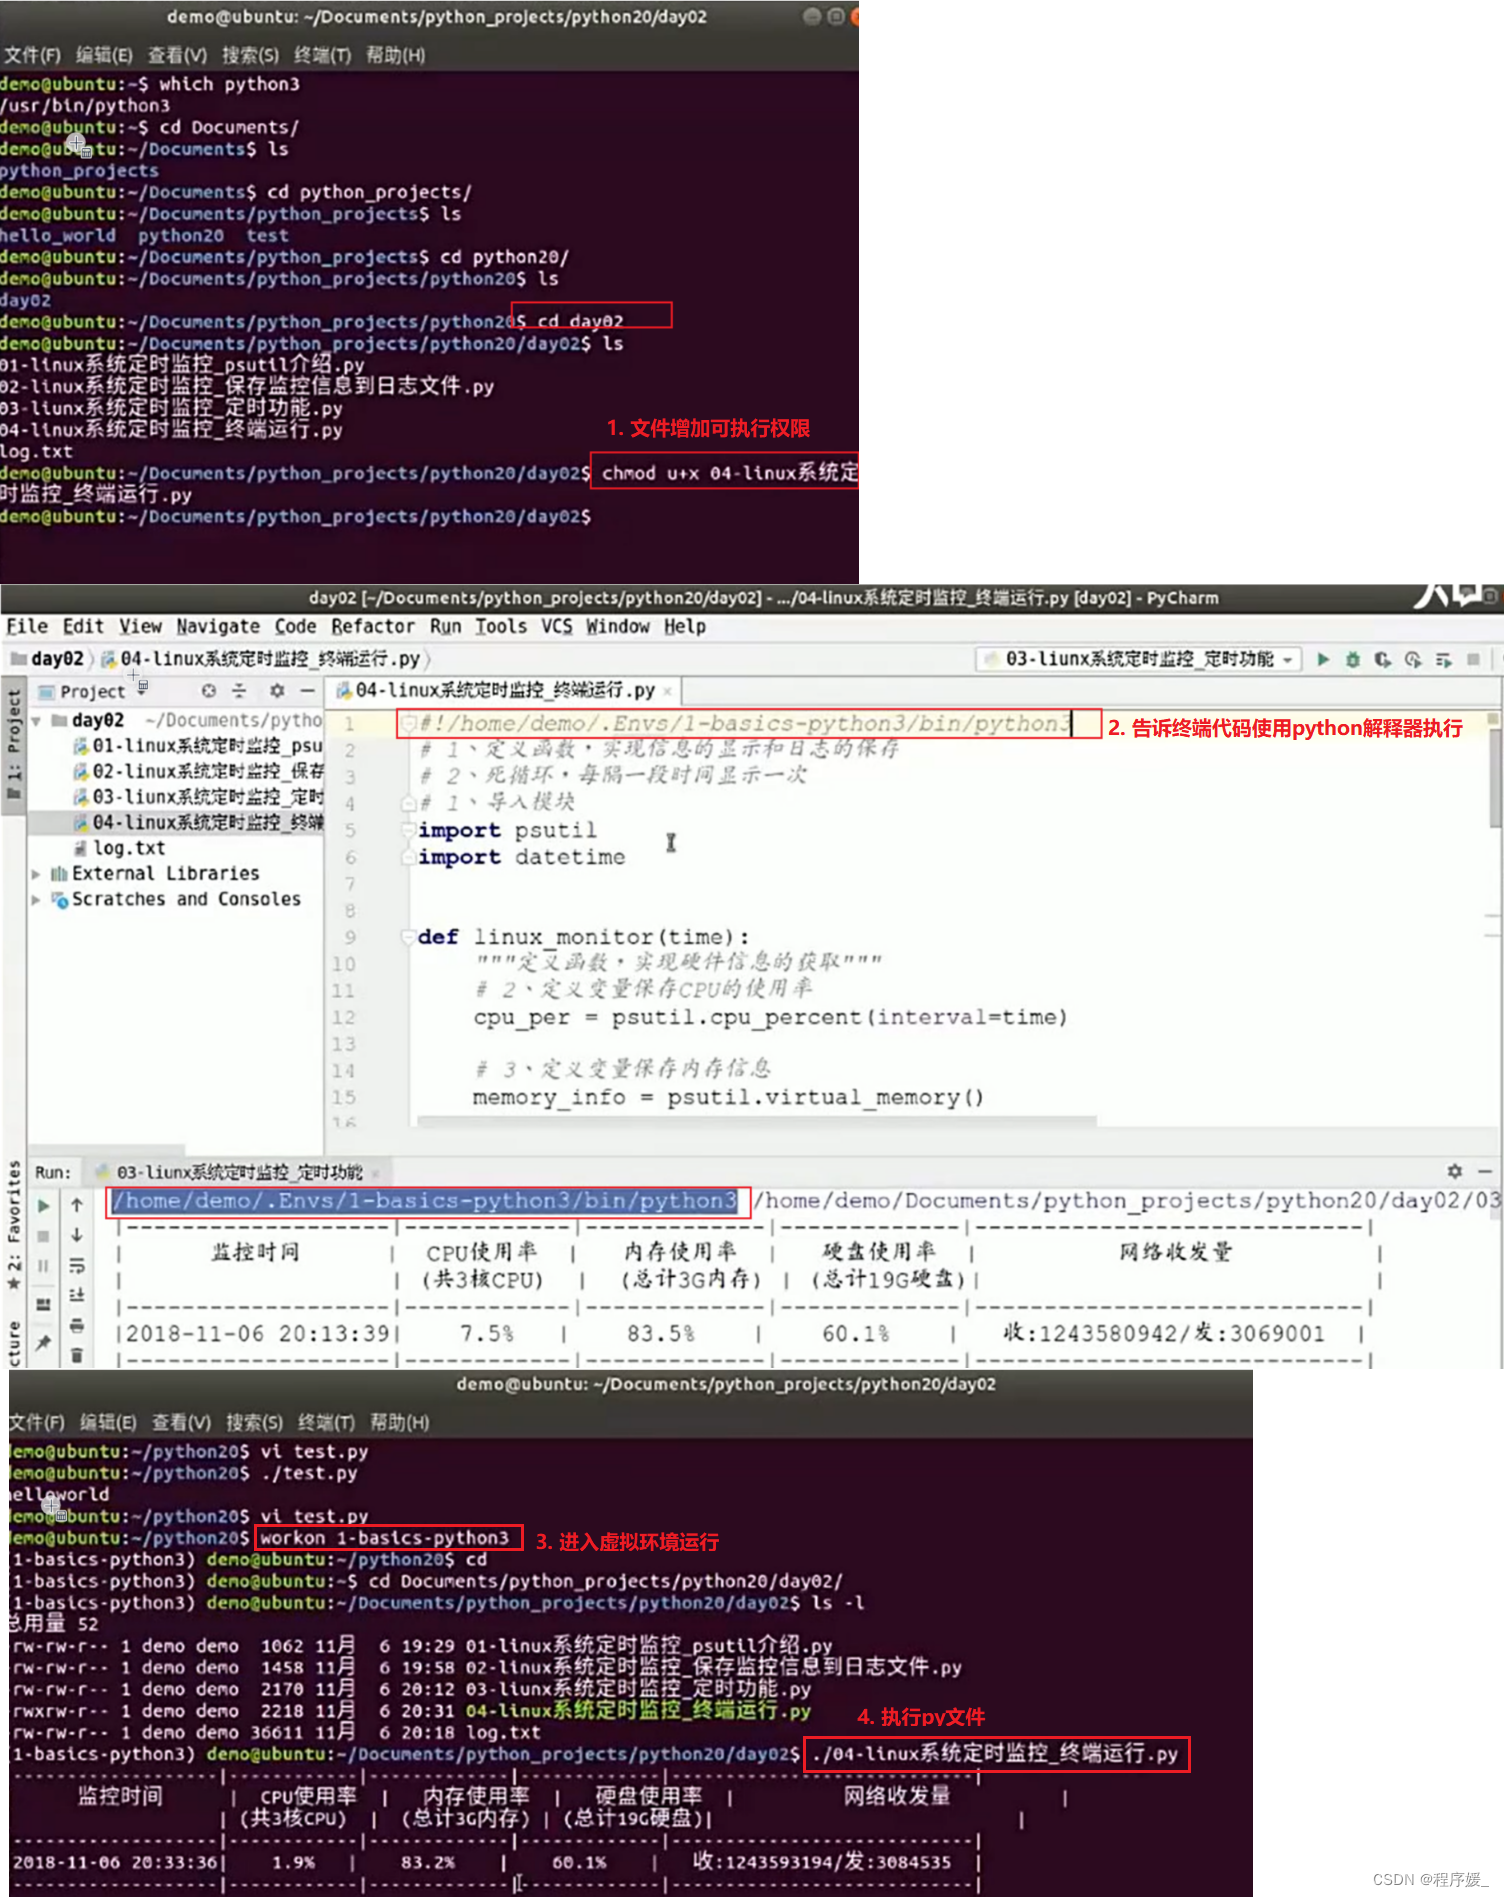Click the concurrency diagram run icon
The height and width of the screenshot is (1897, 1504).
pos(1443,659)
